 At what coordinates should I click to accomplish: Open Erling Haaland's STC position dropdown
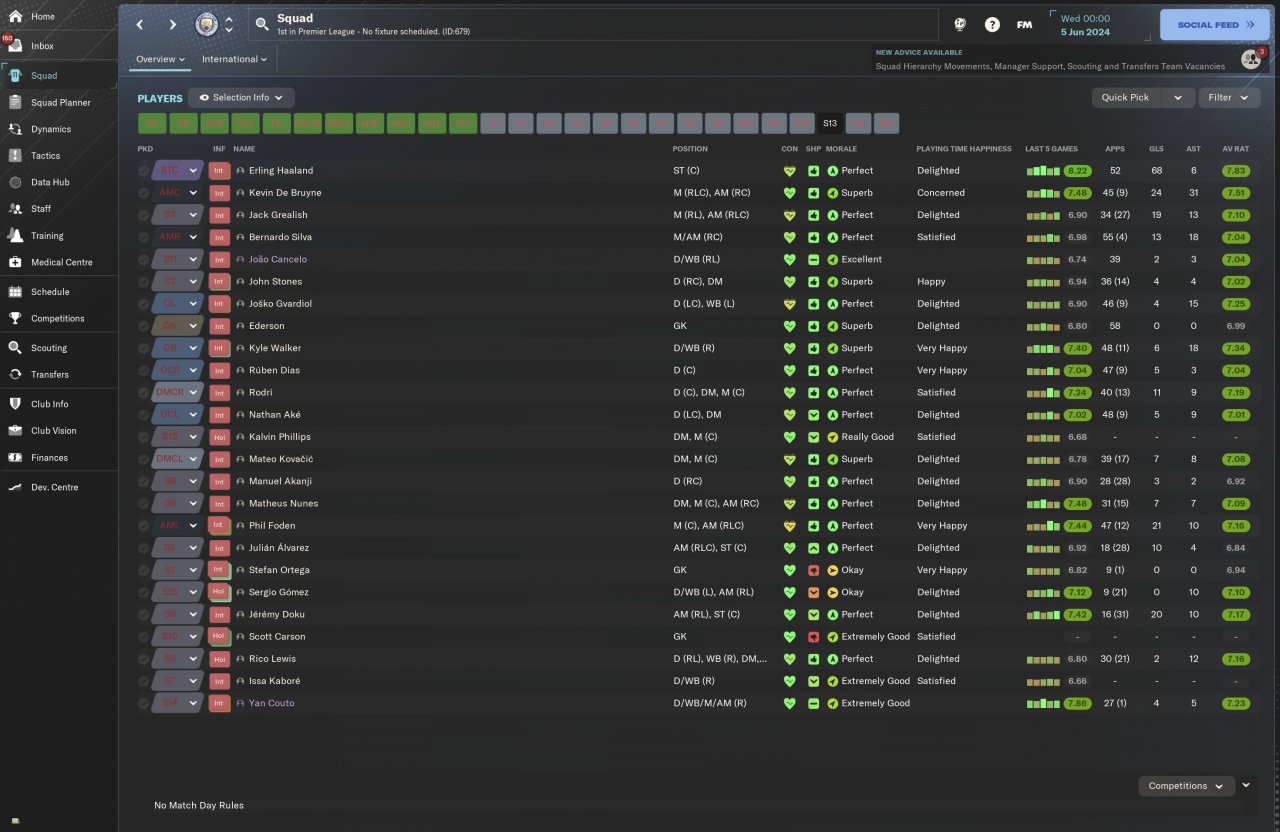tap(178, 171)
